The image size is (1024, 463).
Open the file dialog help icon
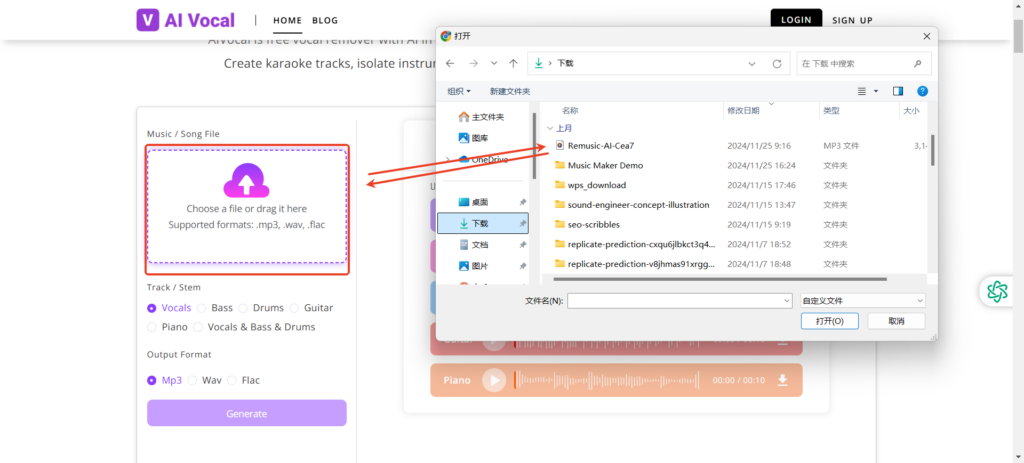[922, 91]
